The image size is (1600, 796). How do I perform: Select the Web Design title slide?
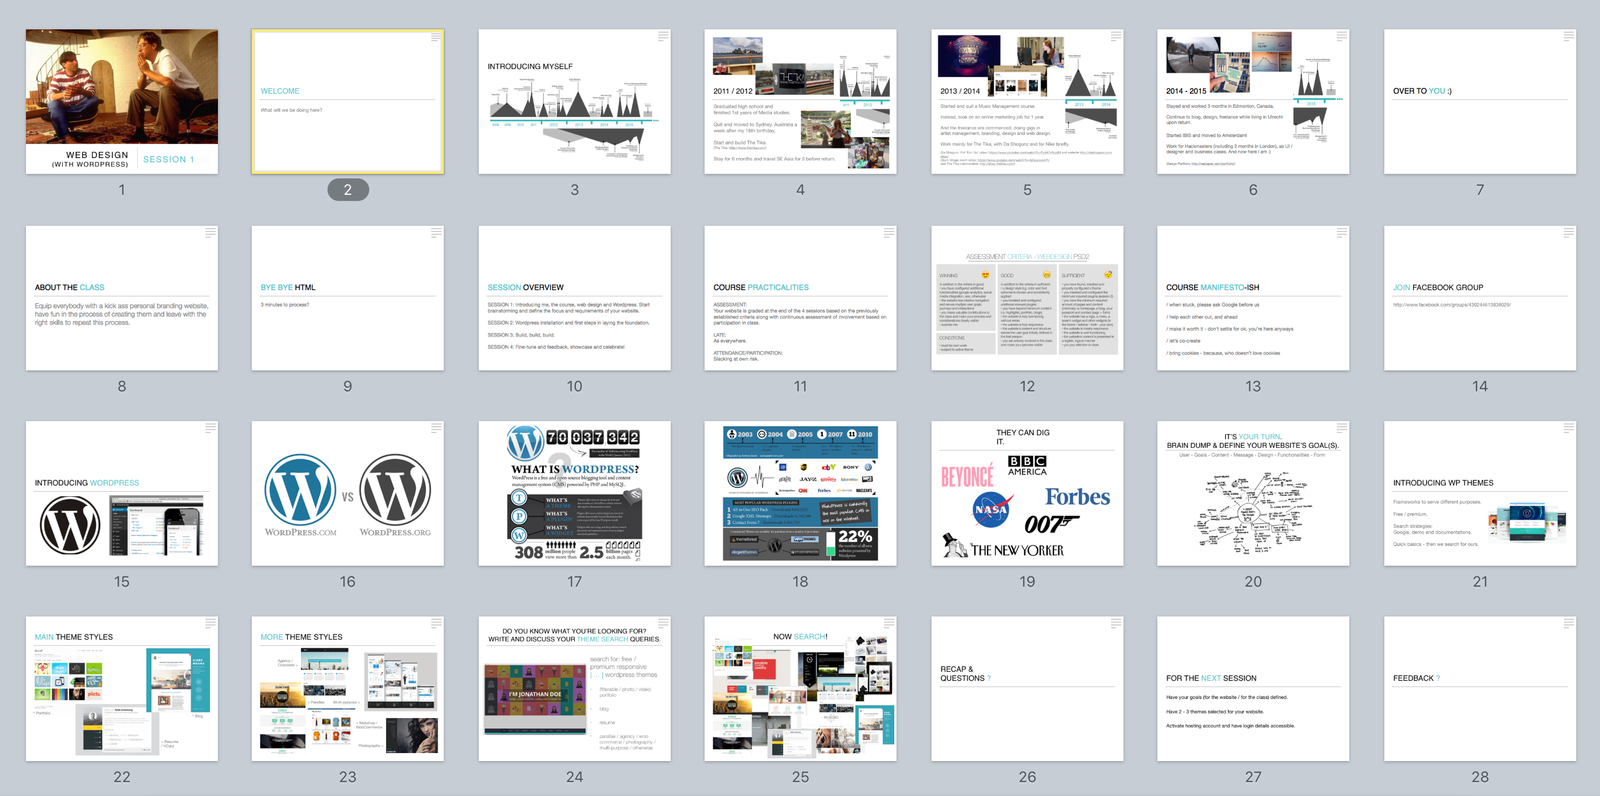121,101
